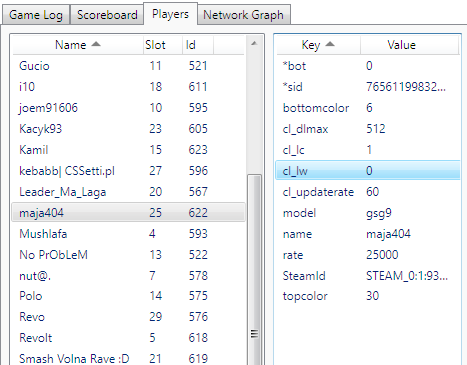
Task: Select the Leader_Ma_Laga player row
Action: coord(128,192)
